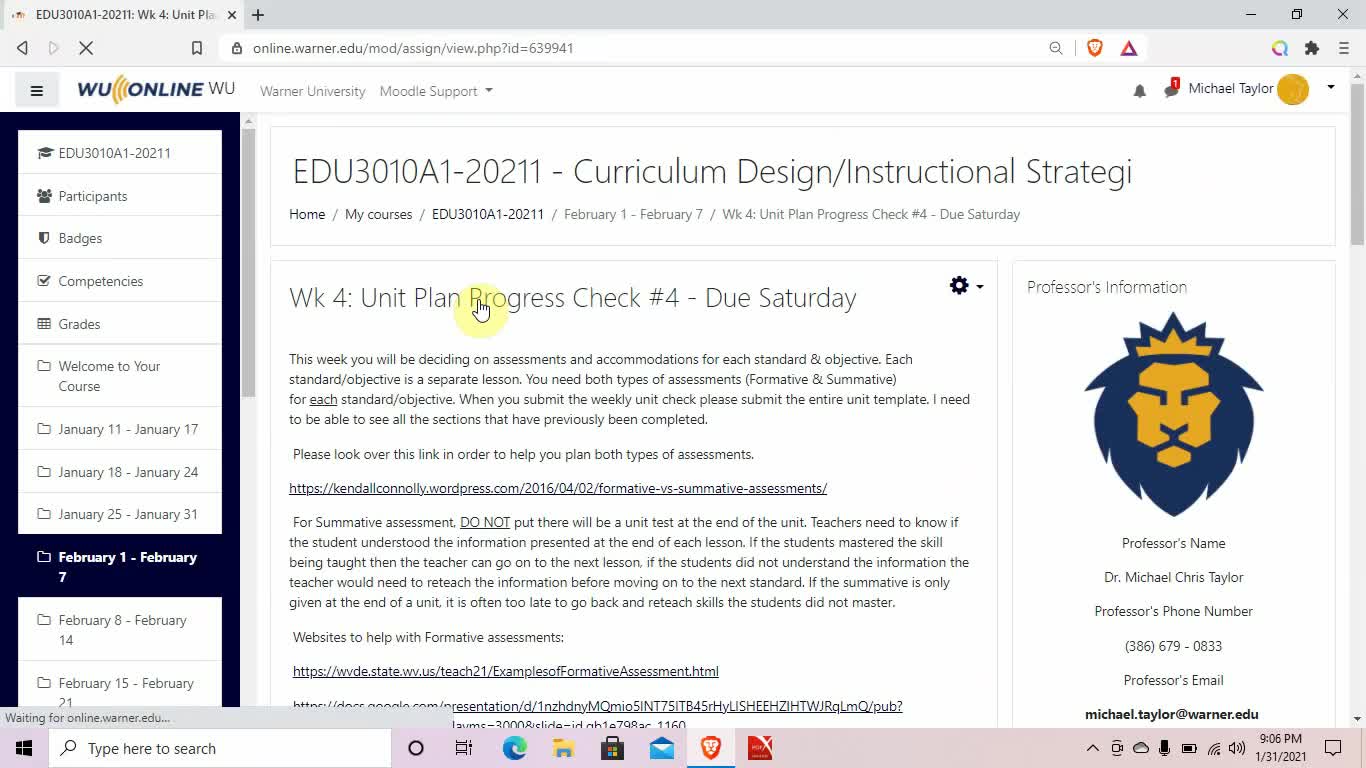Open Cortana circle on the taskbar
This screenshot has height=768, width=1366.
(x=416, y=748)
